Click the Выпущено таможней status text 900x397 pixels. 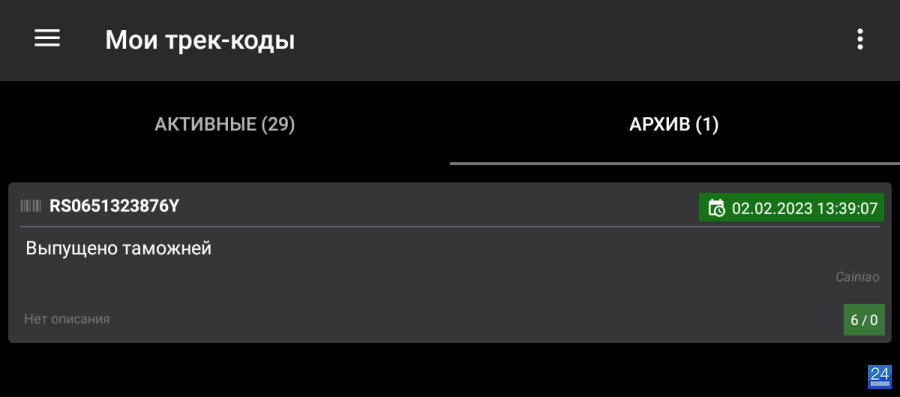(x=119, y=248)
